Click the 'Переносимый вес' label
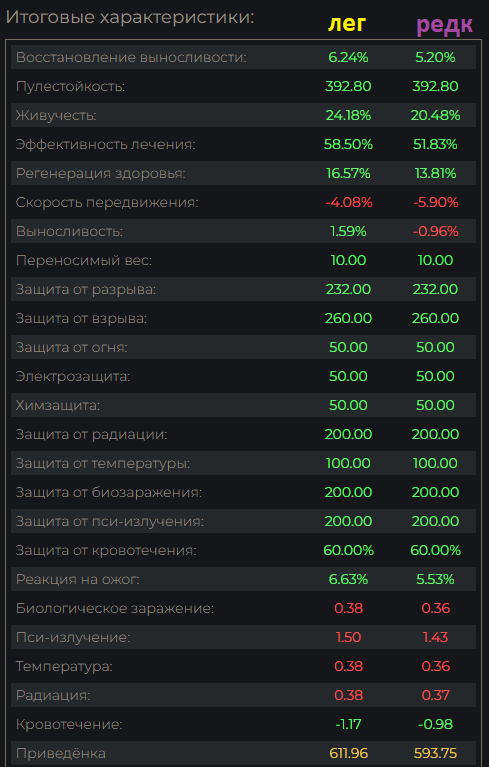The height and width of the screenshot is (767, 489). [84, 260]
